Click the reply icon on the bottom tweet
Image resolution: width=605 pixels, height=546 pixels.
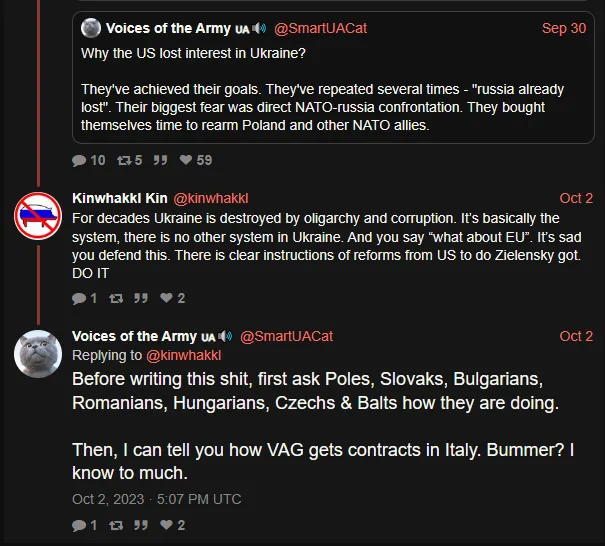[x=79, y=525]
